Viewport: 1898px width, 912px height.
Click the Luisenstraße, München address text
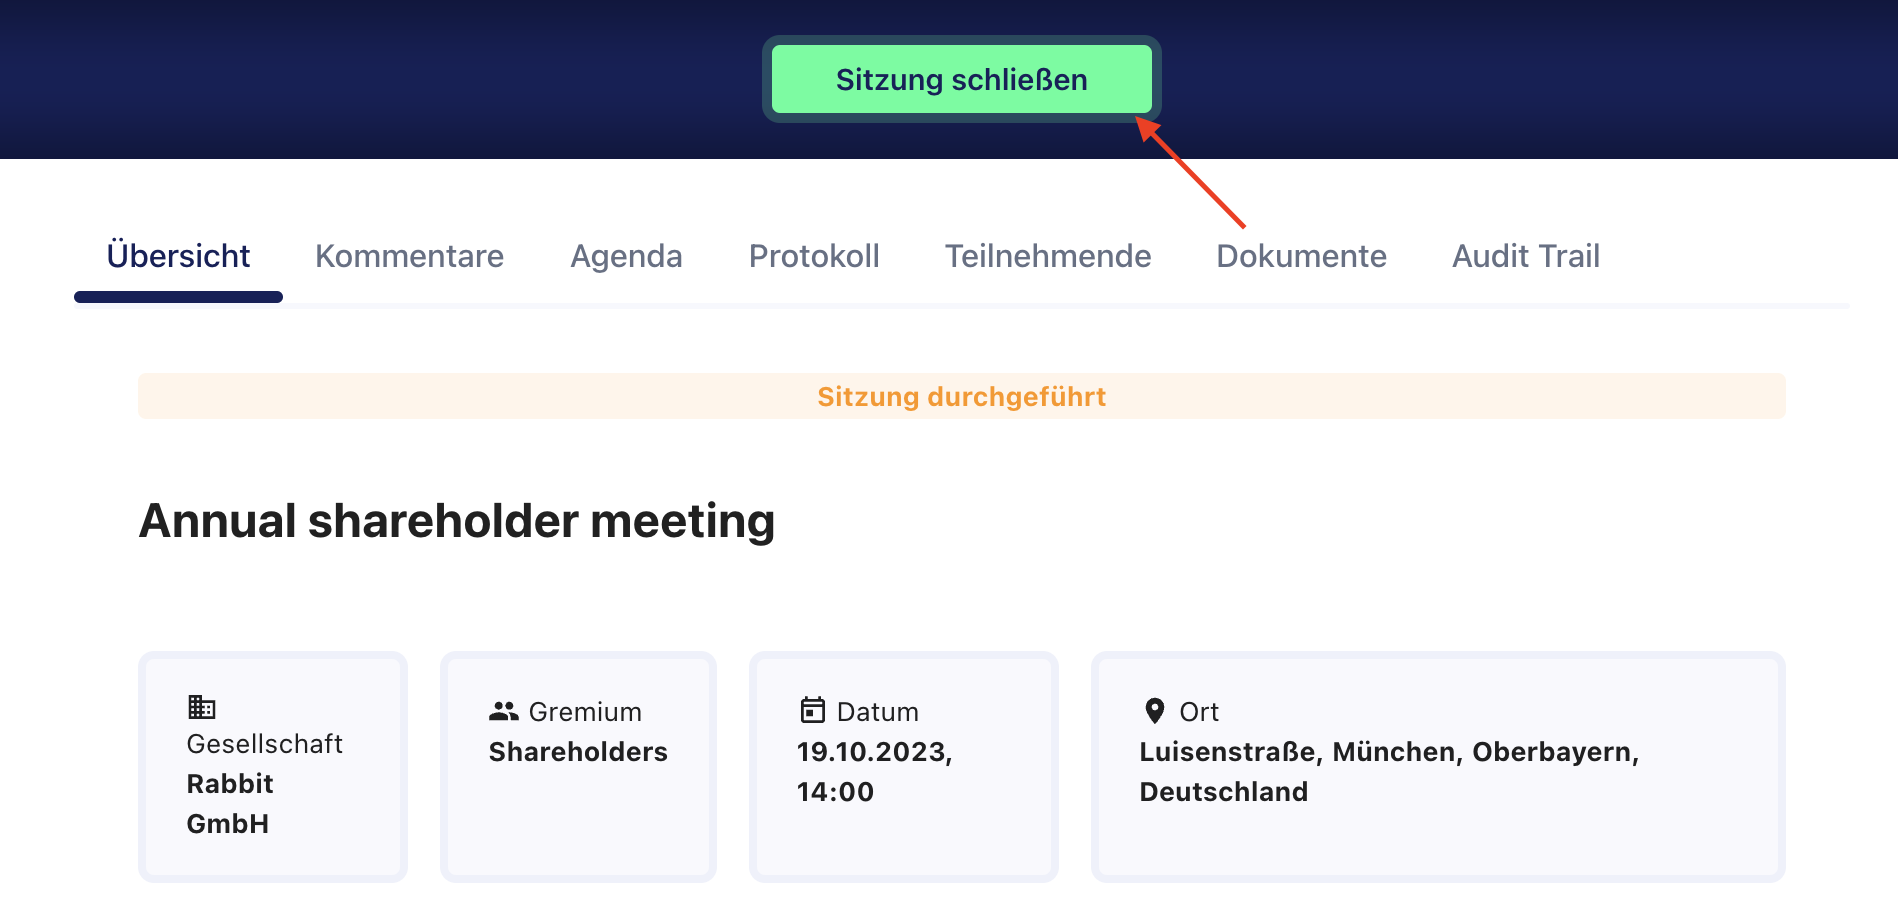pos(1299,752)
